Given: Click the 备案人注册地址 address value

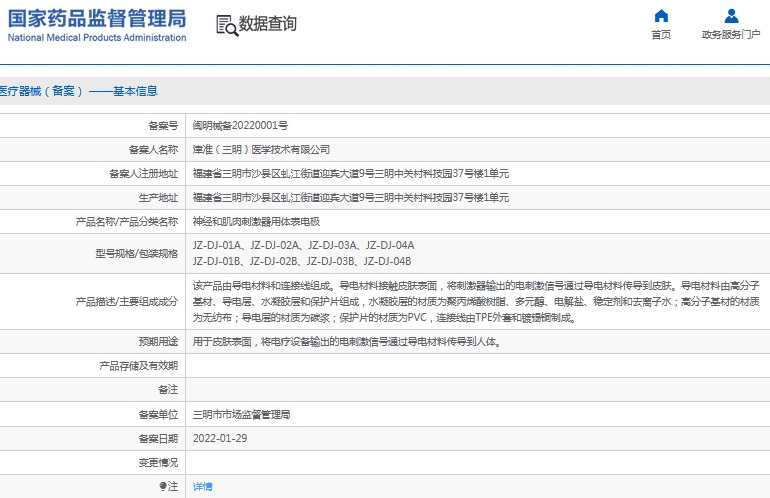Looking at the screenshot, I should (x=351, y=174).
